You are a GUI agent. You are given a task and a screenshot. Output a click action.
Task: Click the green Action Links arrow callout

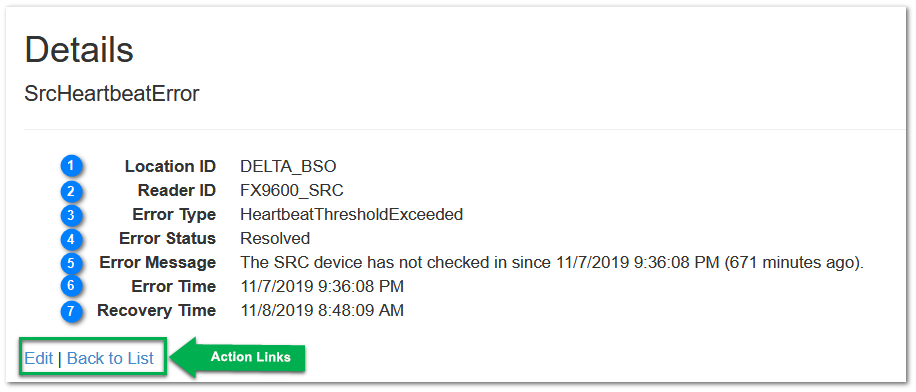pos(241,357)
